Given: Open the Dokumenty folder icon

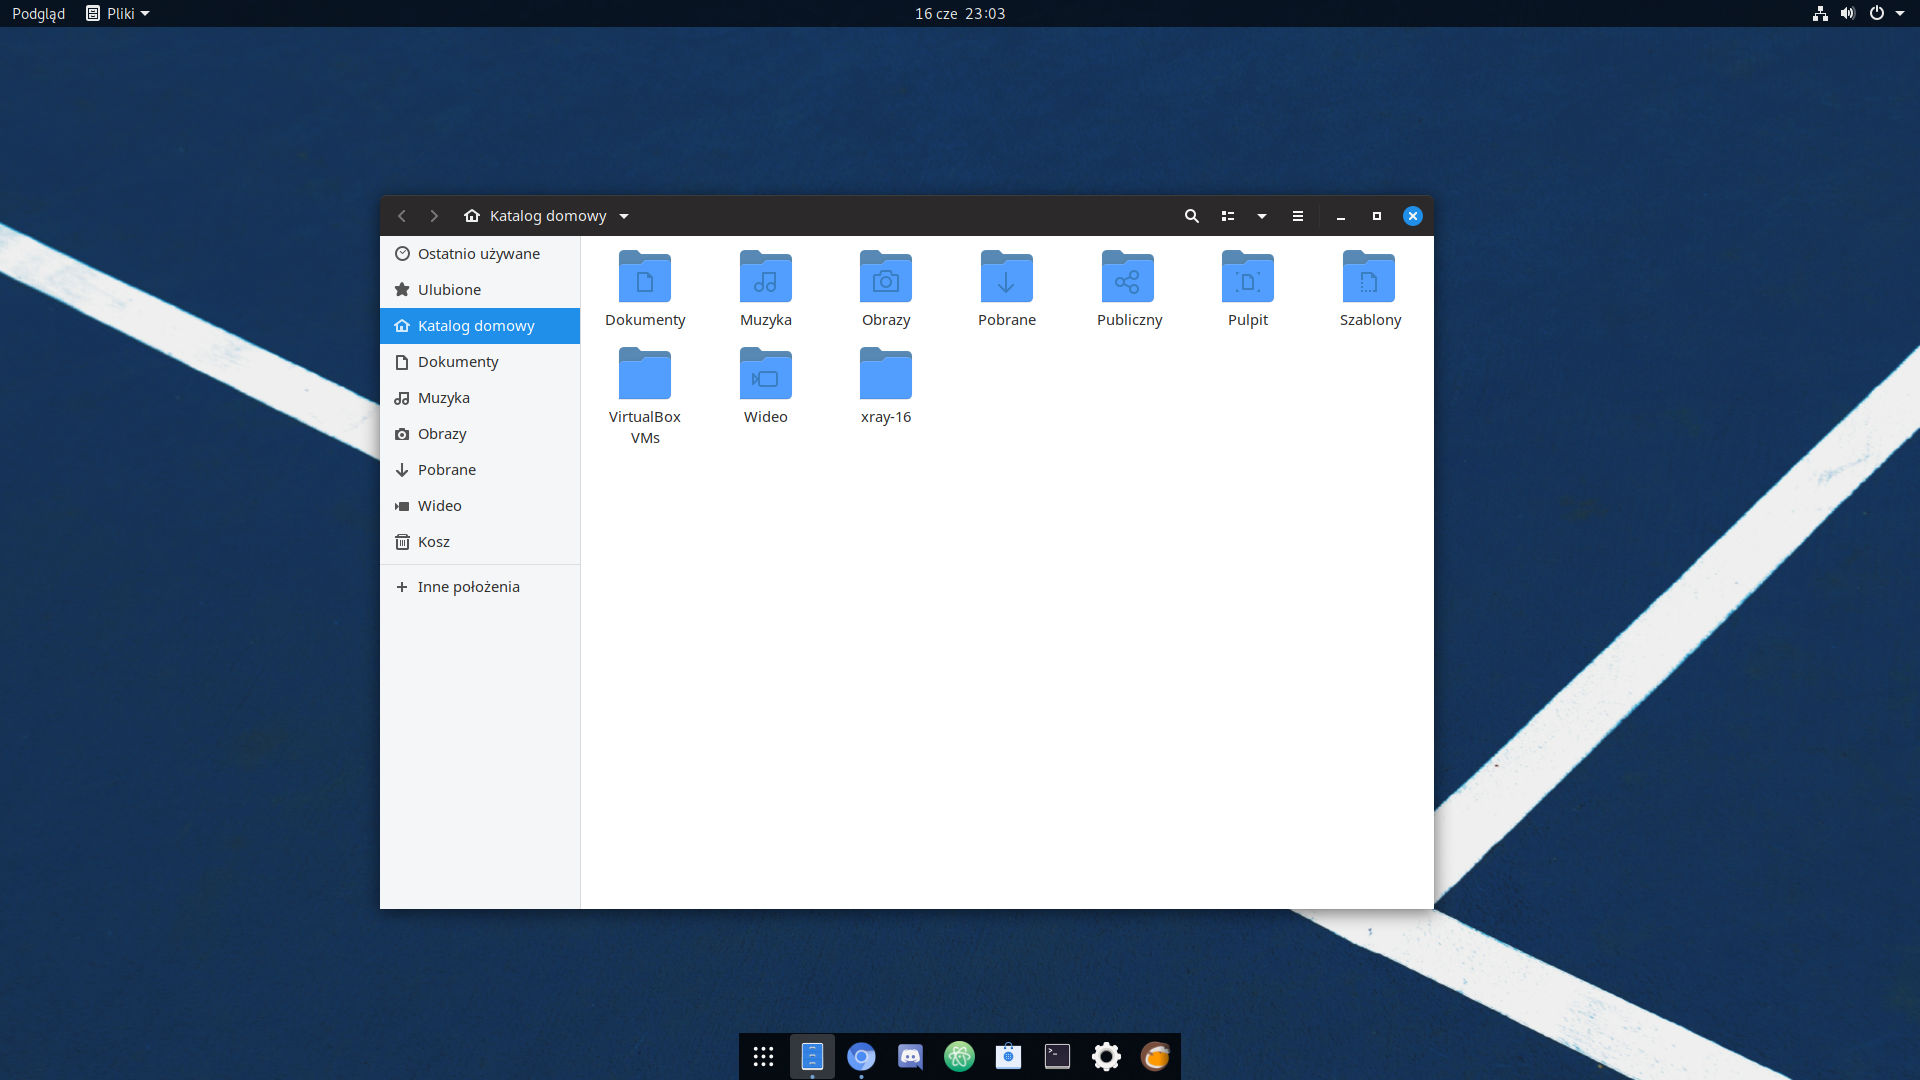Looking at the screenshot, I should pyautogui.click(x=645, y=277).
